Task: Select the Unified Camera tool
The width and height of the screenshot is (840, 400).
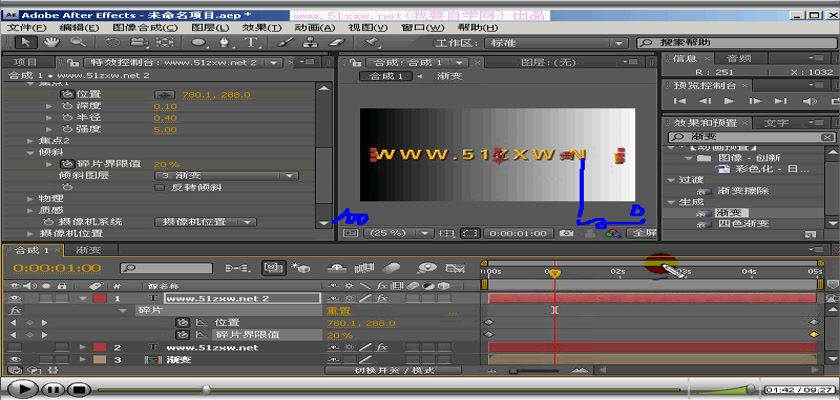Action: 139,42
